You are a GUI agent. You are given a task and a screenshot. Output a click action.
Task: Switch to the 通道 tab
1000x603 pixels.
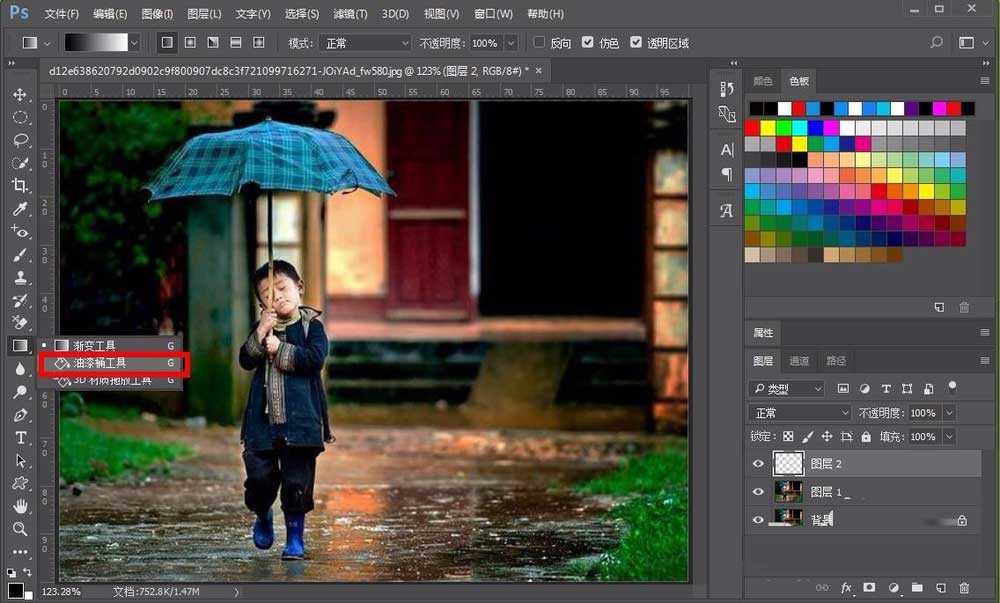(799, 361)
